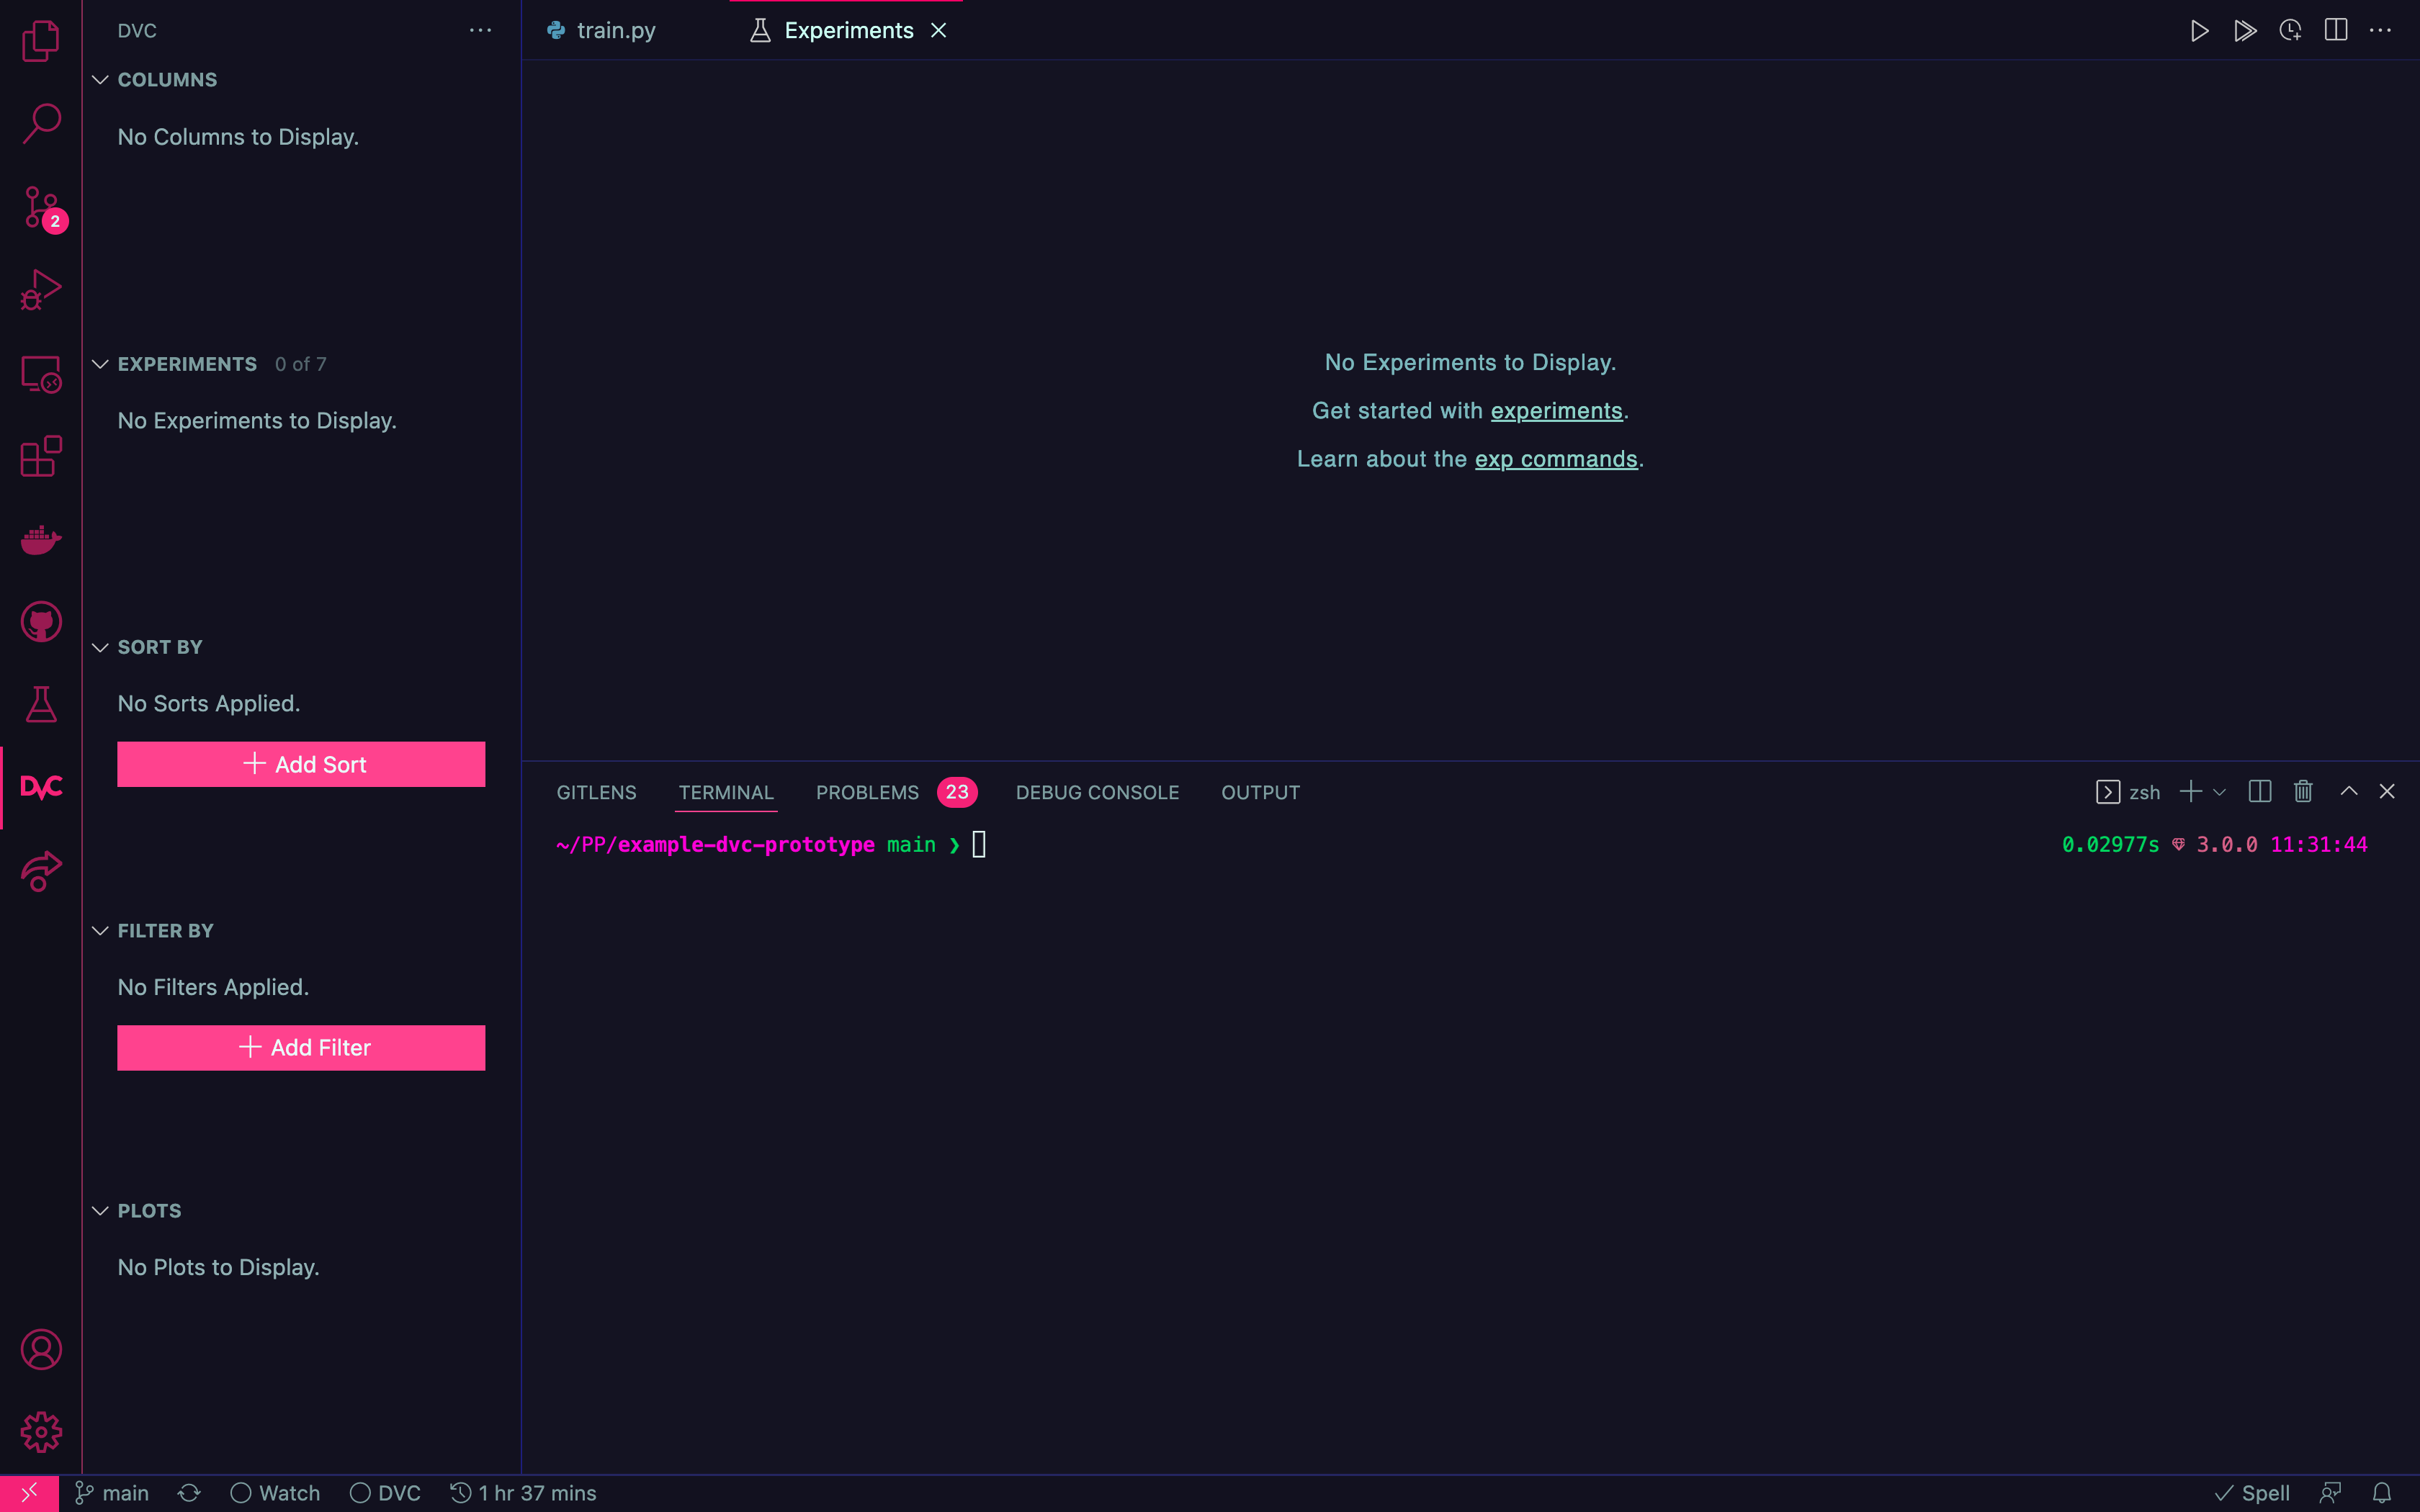
Task: Collapse the COLUMNS section
Action: (100, 80)
